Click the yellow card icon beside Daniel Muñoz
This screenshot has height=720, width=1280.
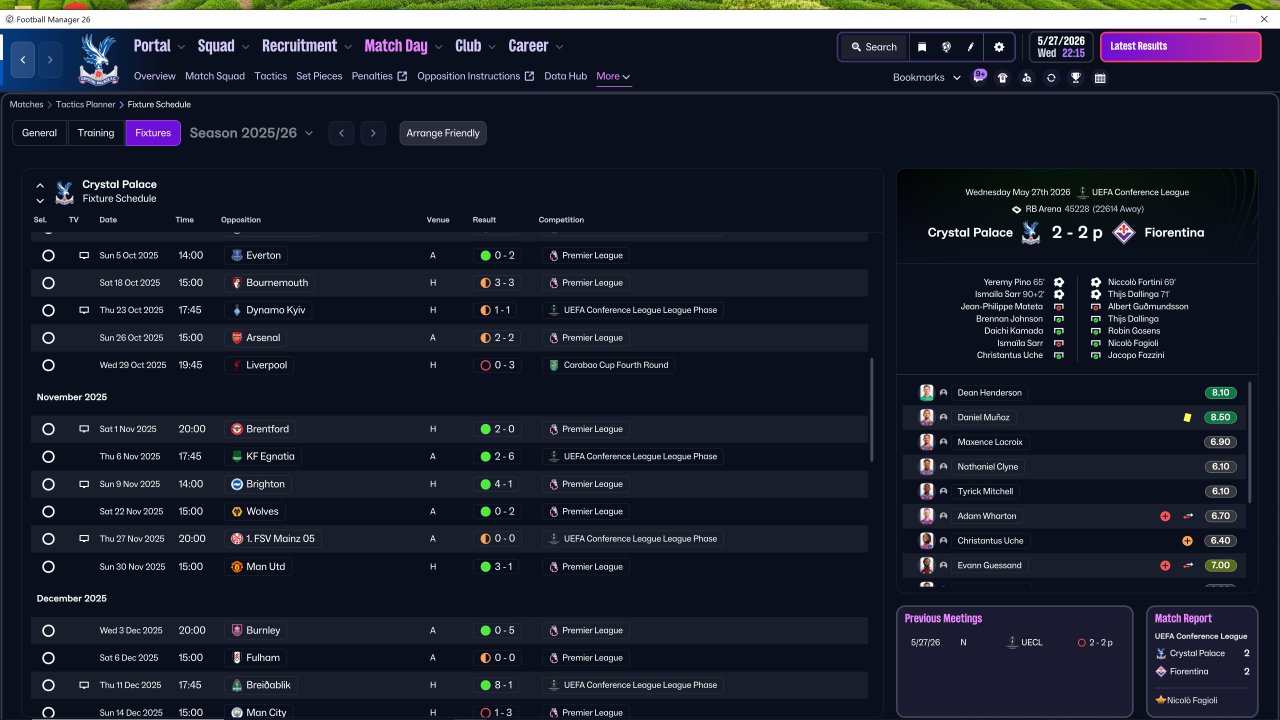pyautogui.click(x=1187, y=418)
